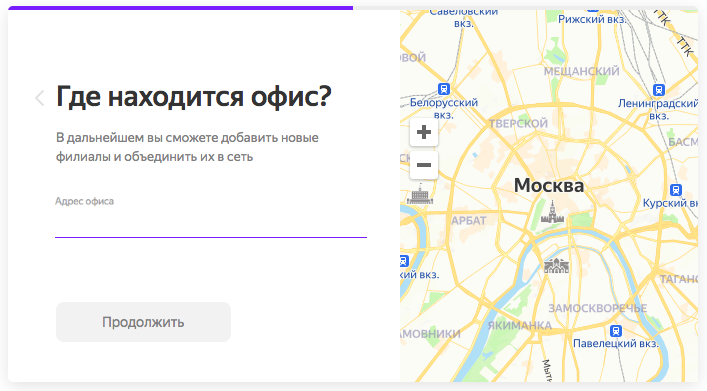Click the purple progress bar at top
This screenshot has width=707, height=391.
(x=180, y=8)
